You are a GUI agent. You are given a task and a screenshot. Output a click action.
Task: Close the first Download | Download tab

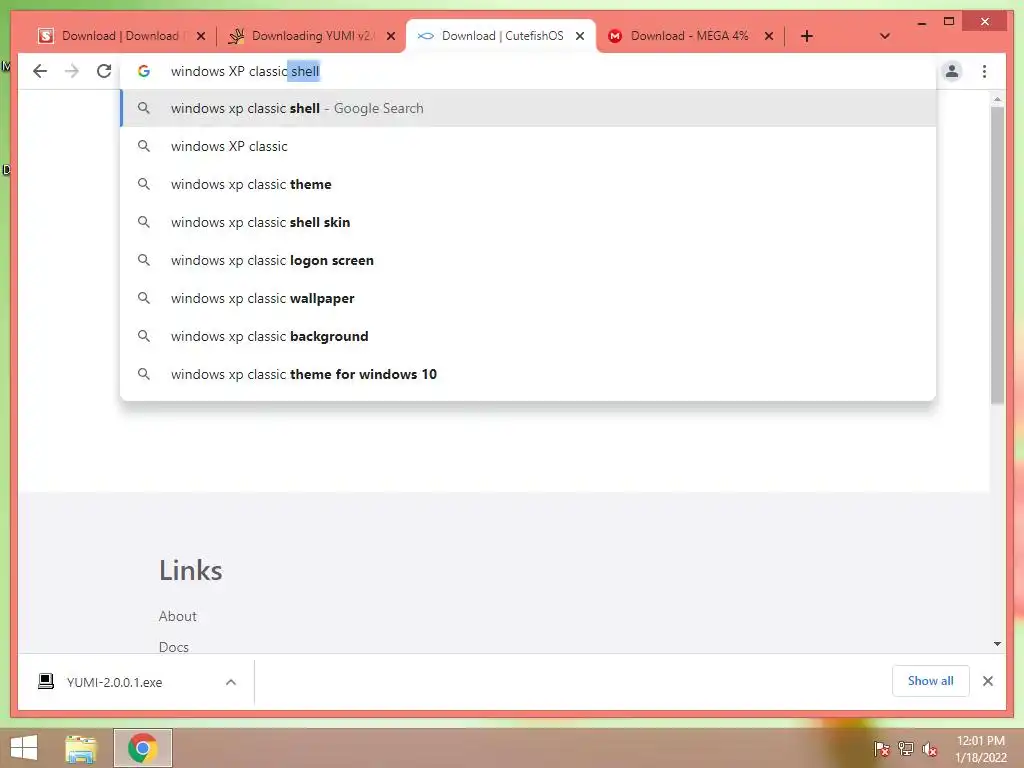tap(201, 36)
